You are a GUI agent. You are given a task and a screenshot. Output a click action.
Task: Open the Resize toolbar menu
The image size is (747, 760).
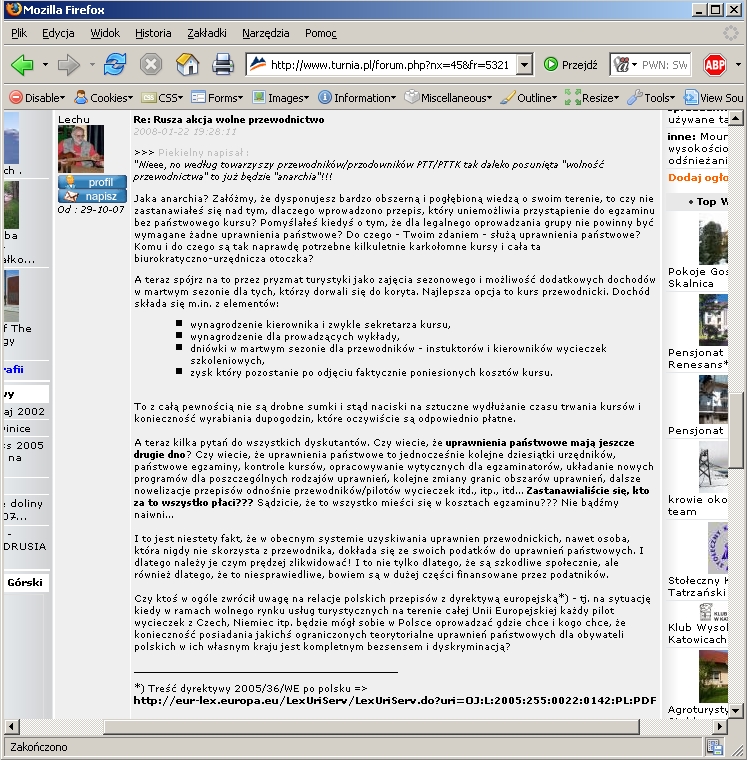coord(592,98)
